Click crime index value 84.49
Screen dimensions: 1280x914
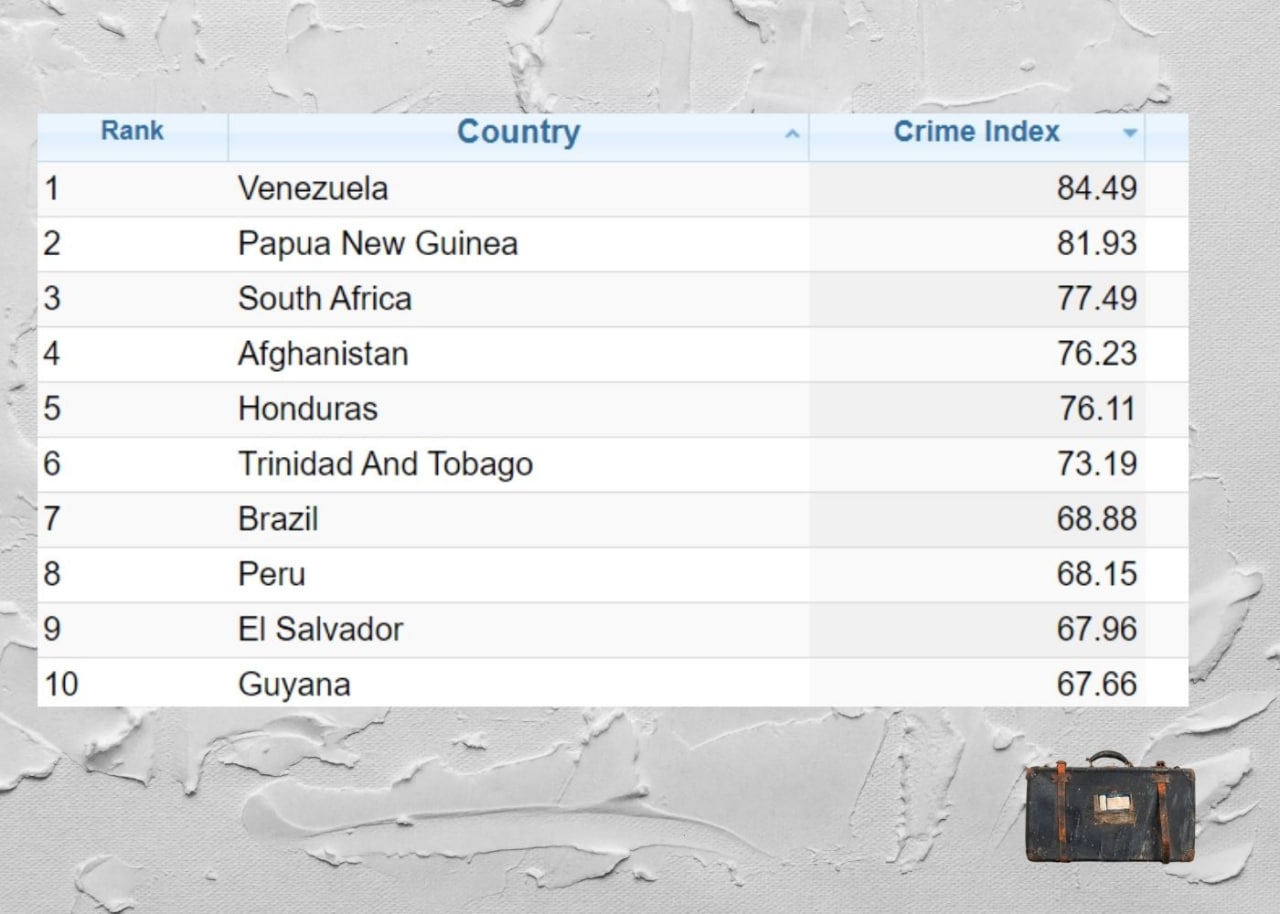(x=1096, y=189)
